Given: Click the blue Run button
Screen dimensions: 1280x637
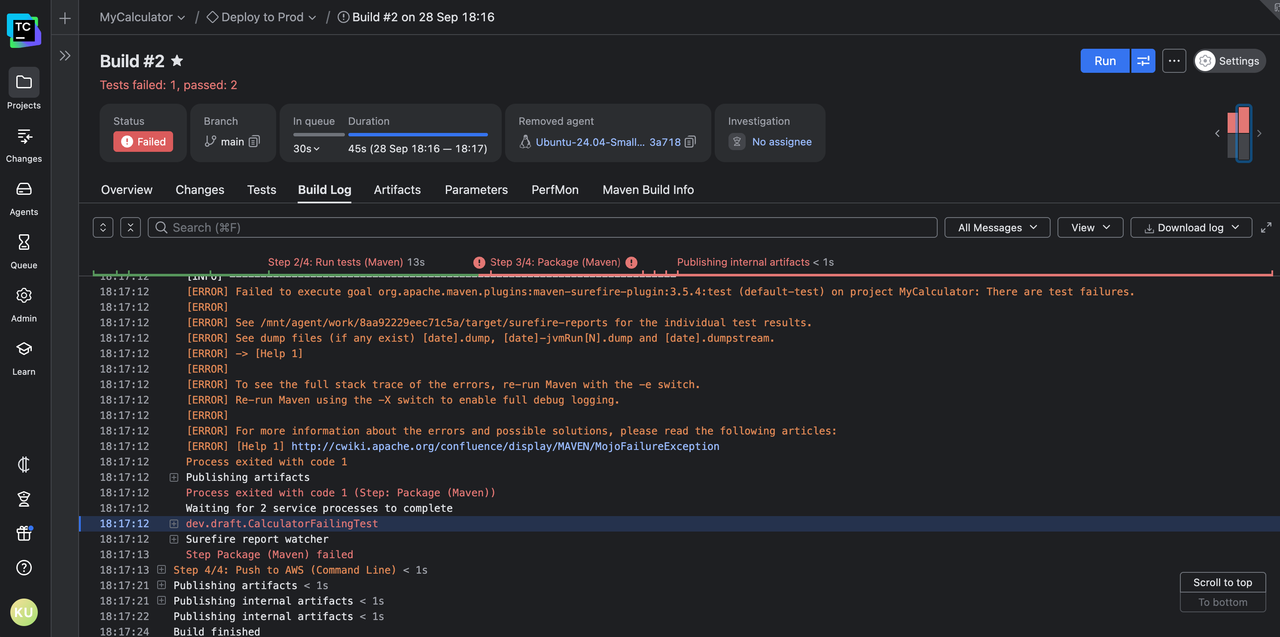Looking at the screenshot, I should [x=1104, y=61].
